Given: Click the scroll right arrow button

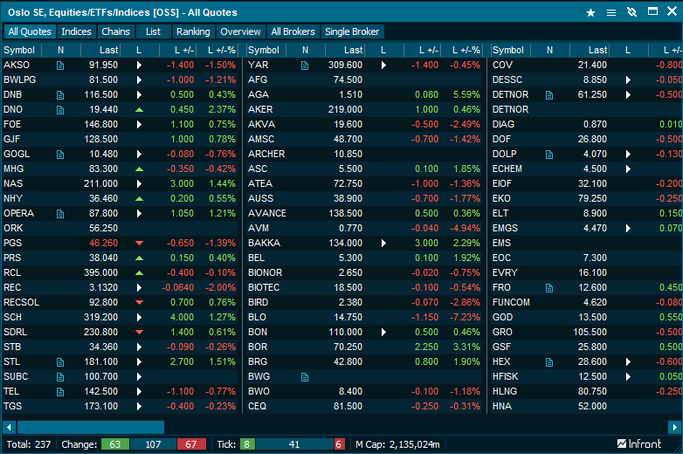Looking at the screenshot, I should coord(674,427).
